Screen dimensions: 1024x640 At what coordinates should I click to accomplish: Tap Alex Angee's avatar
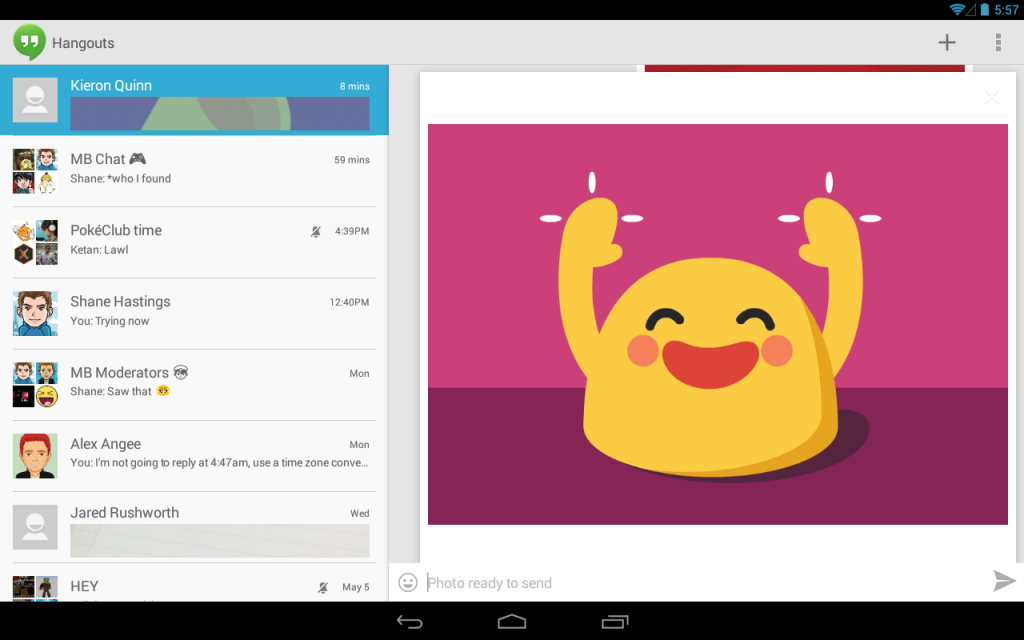(35, 456)
